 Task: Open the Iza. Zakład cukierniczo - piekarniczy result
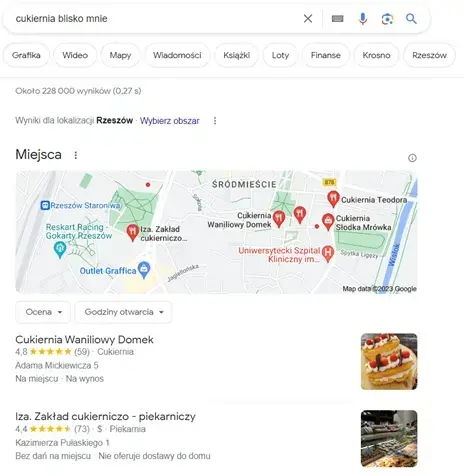(x=105, y=417)
